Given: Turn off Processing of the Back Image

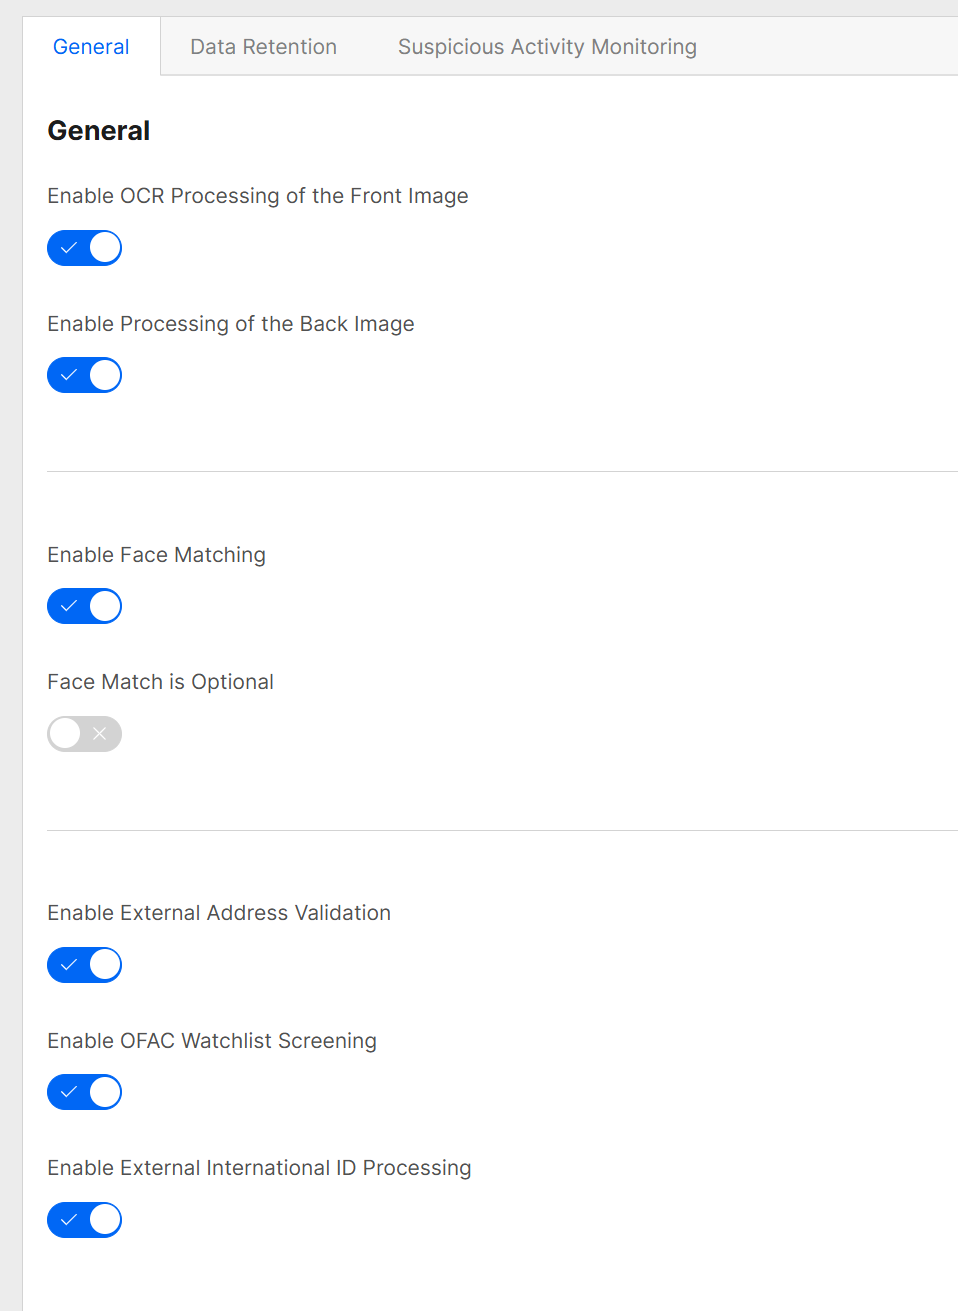Looking at the screenshot, I should 84,375.
